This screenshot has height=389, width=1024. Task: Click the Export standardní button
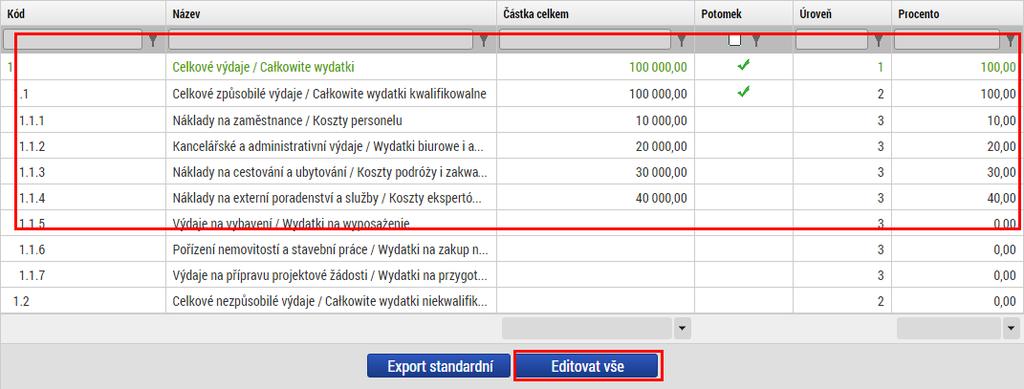click(x=439, y=366)
